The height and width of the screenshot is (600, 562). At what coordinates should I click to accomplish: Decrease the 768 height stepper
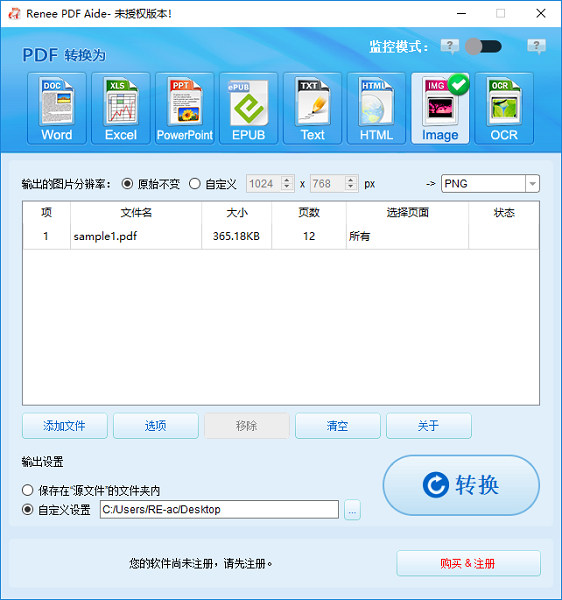click(x=350, y=188)
